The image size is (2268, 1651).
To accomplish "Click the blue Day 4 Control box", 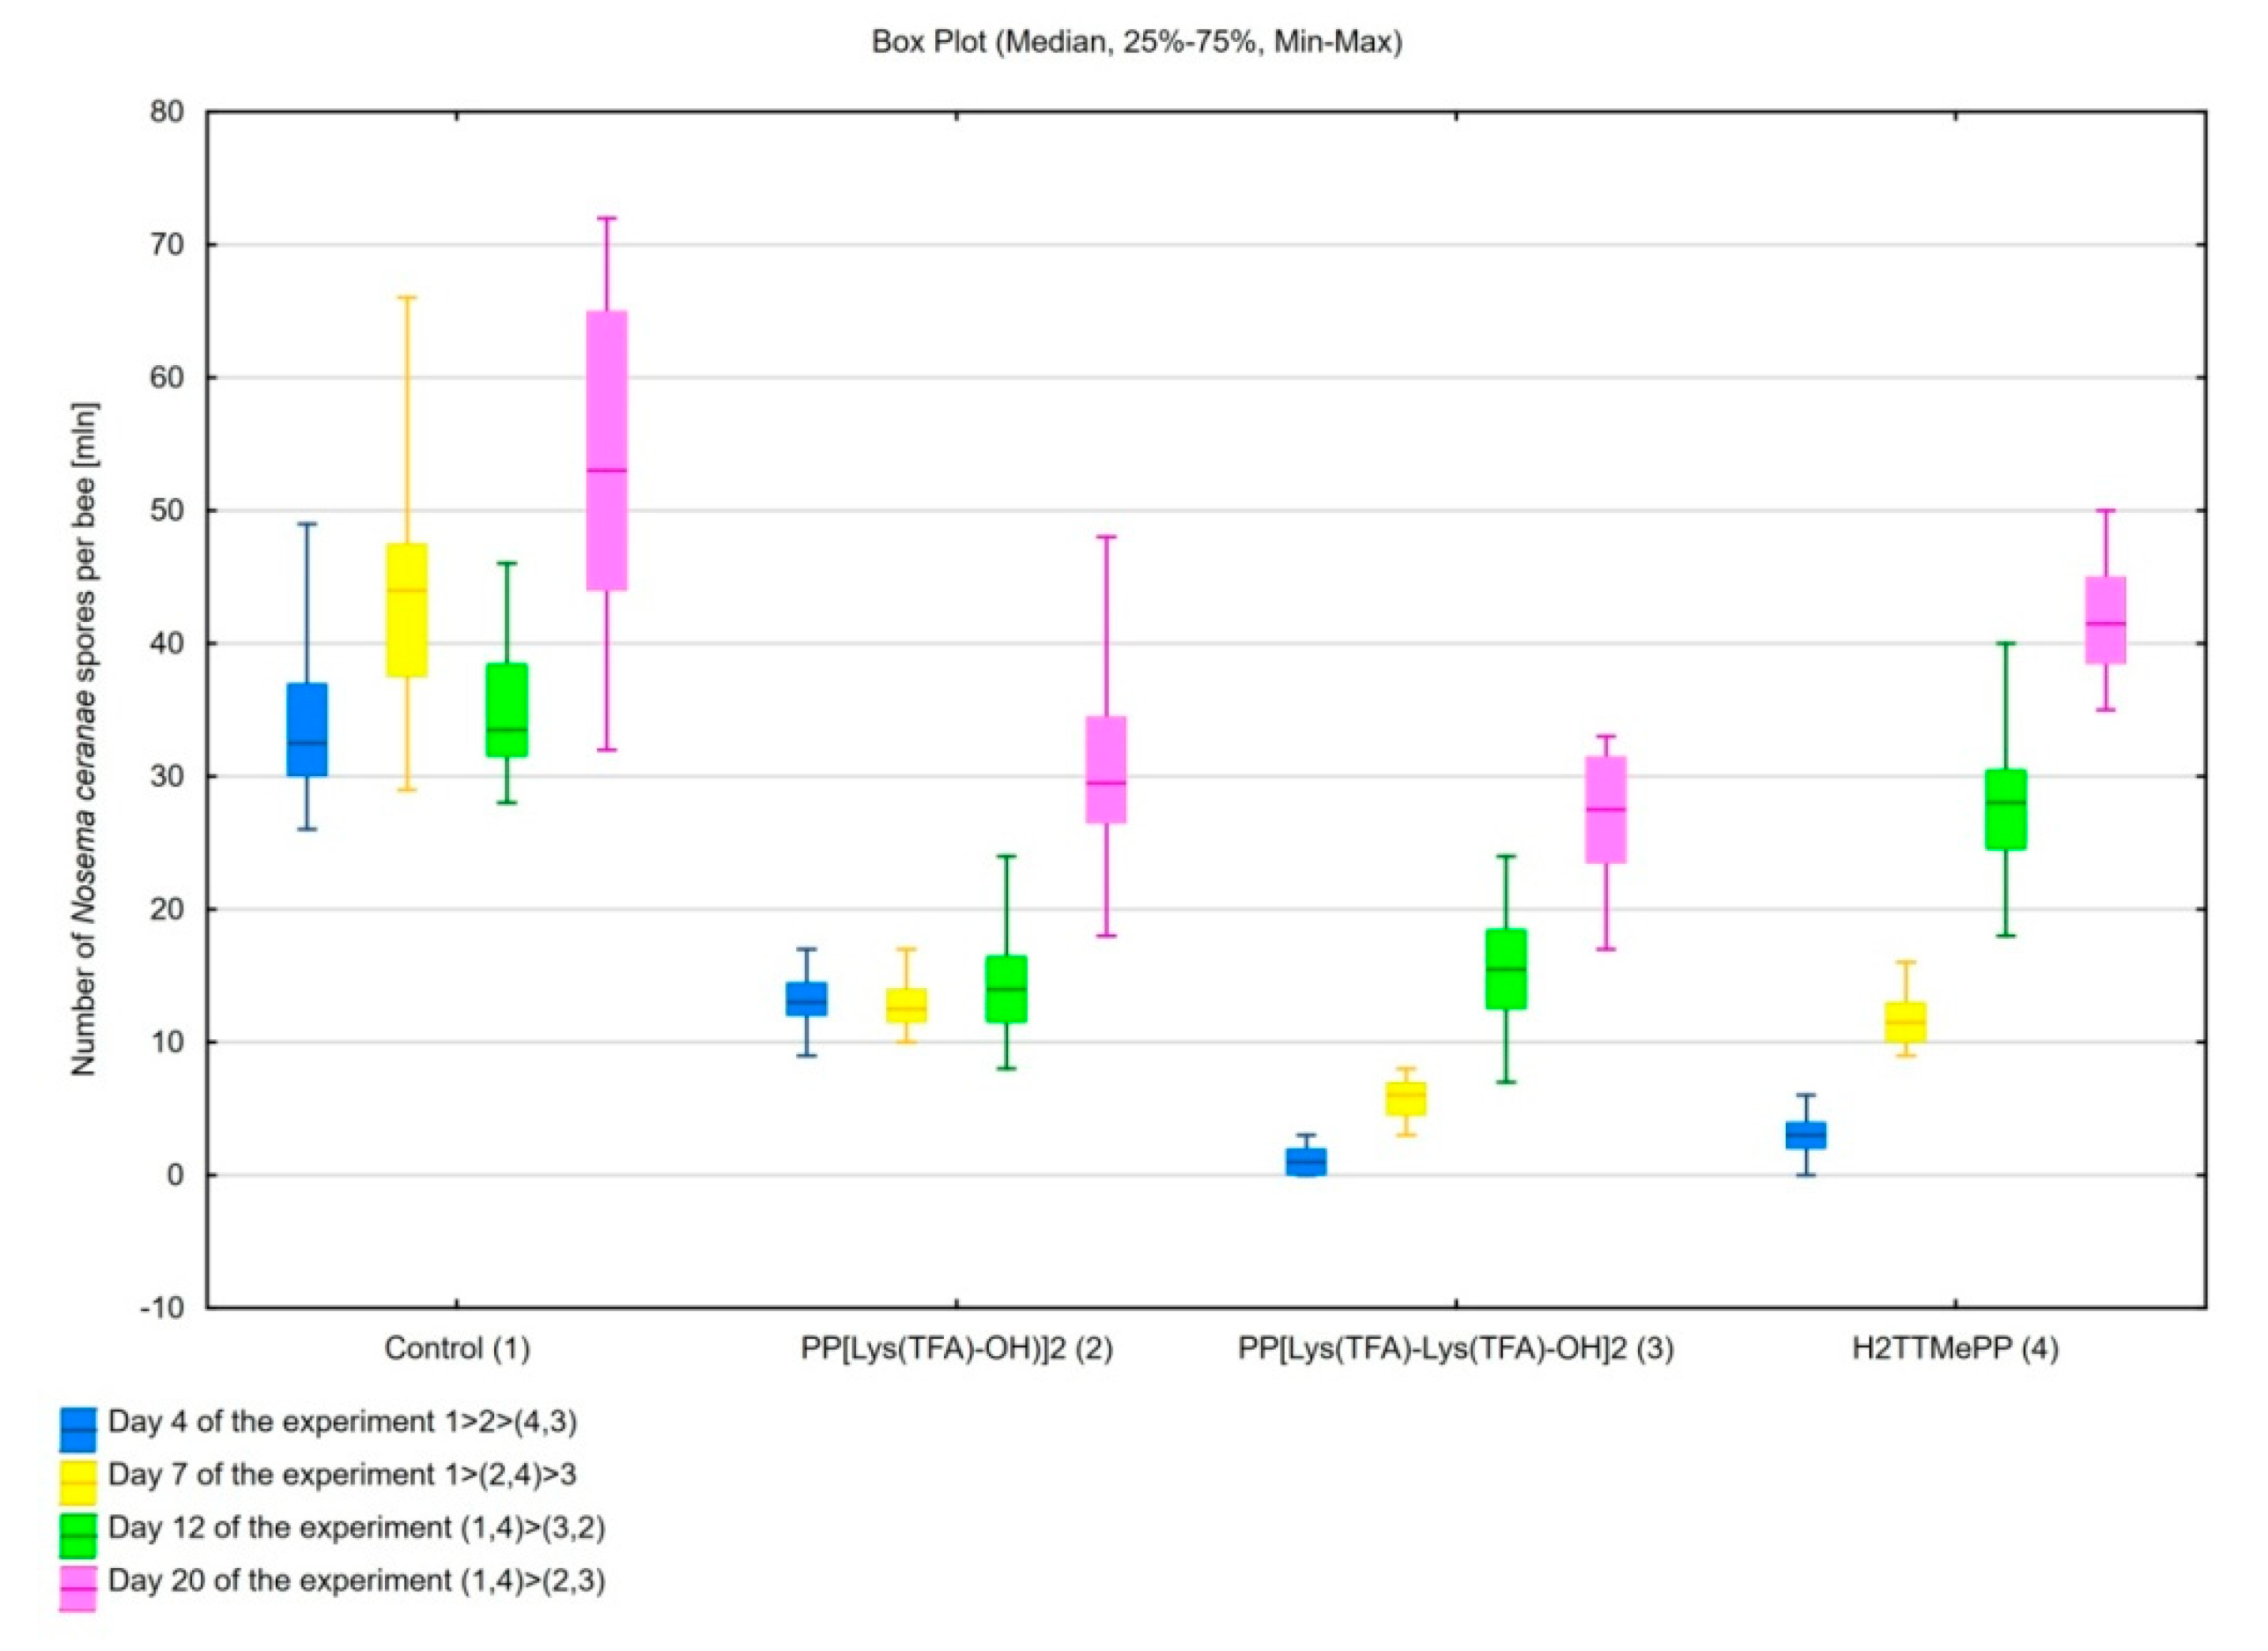I will click(307, 729).
